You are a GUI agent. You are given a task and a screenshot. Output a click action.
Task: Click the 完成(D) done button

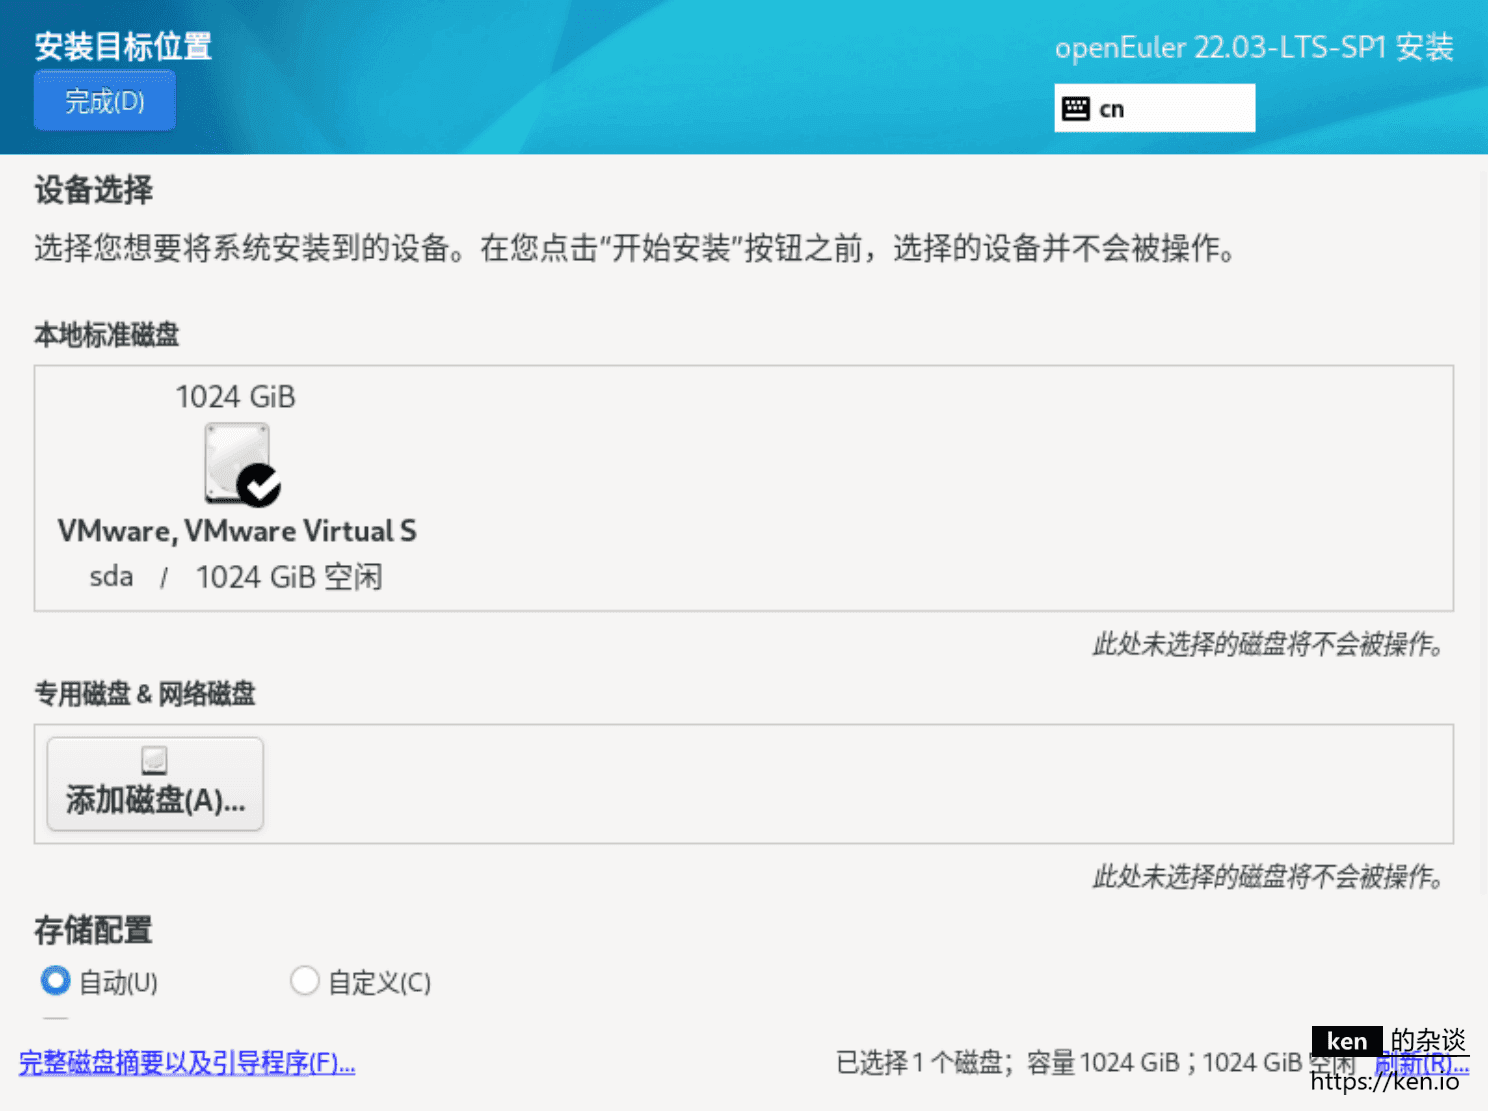(105, 100)
